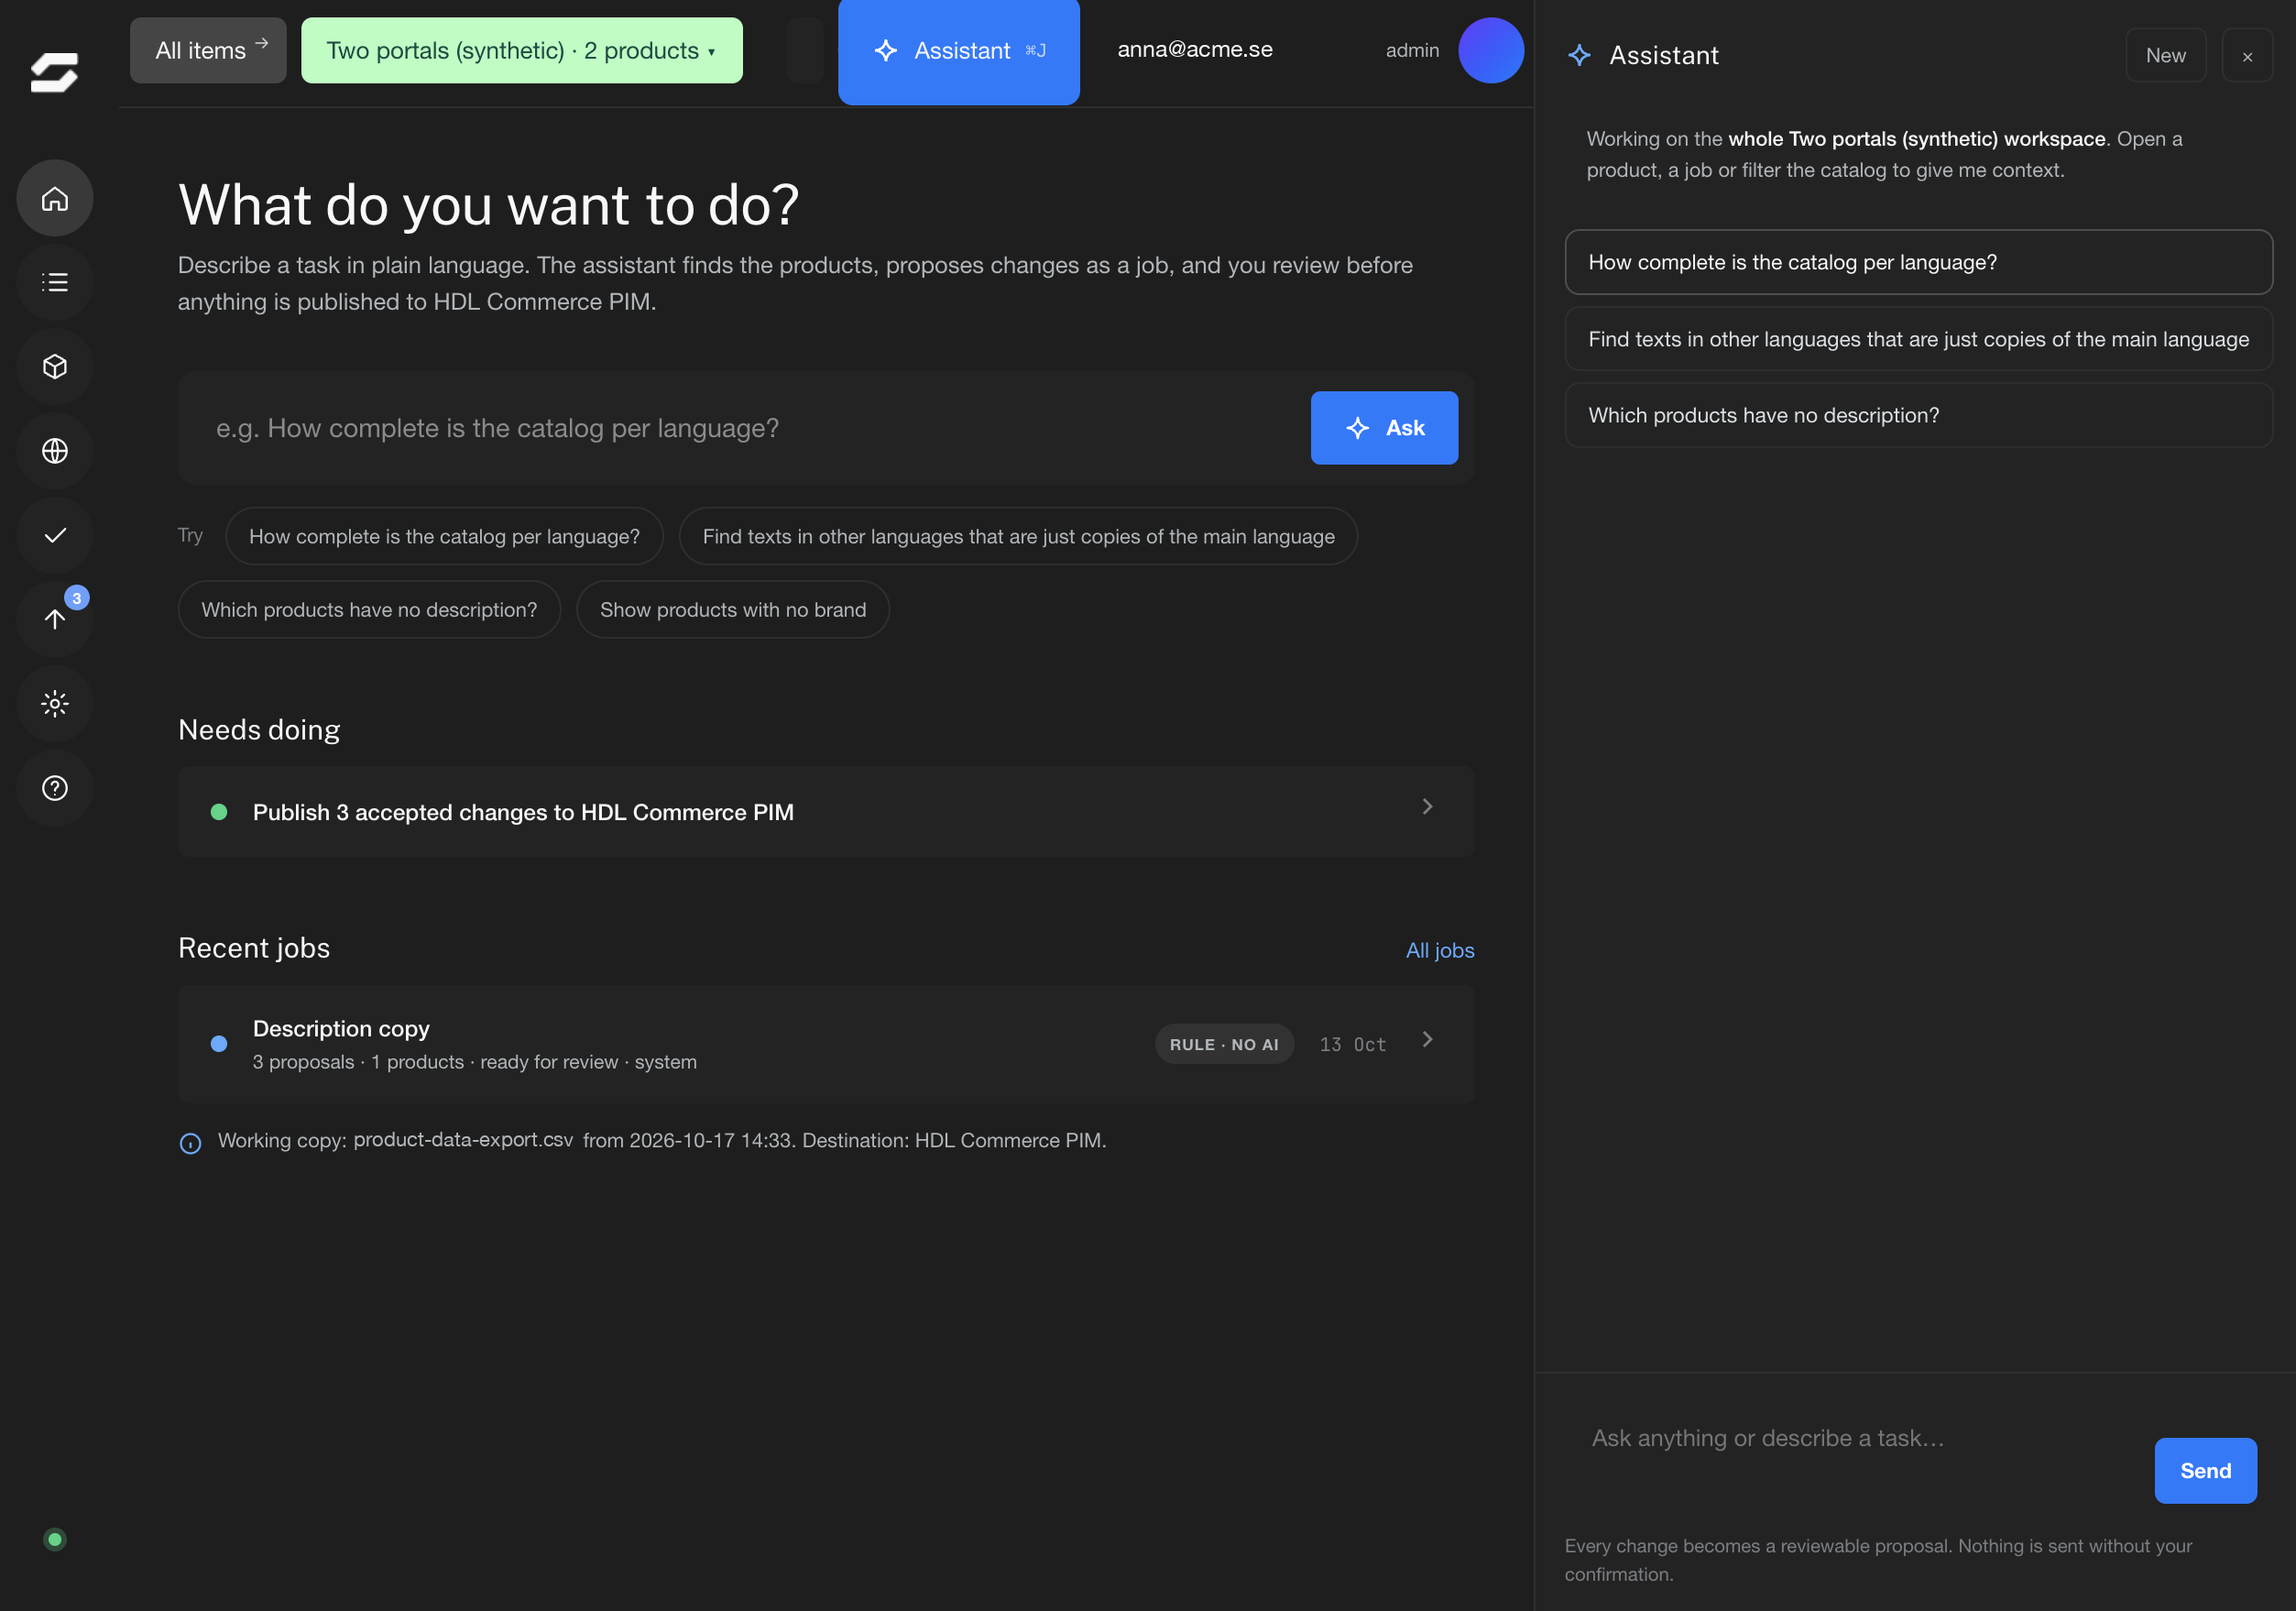Open the globe languages sidebar icon
Image resolution: width=2296 pixels, height=1611 pixels.
tap(55, 451)
